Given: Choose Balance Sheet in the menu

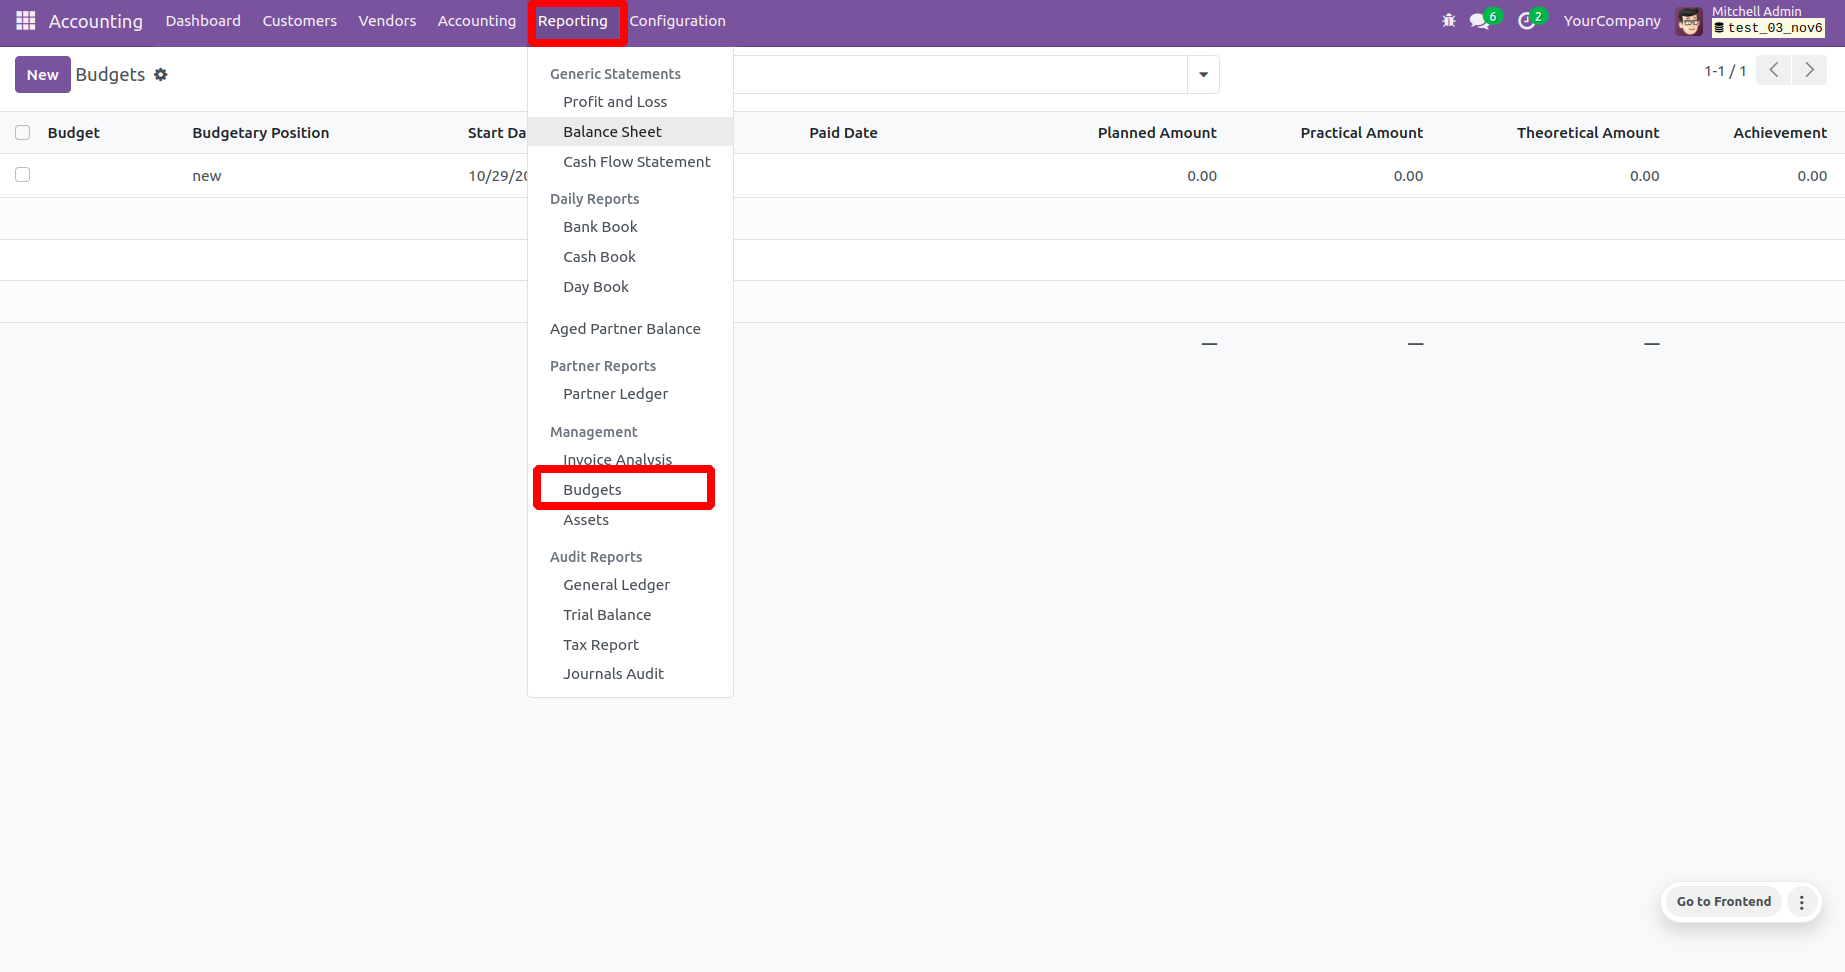Looking at the screenshot, I should [612, 132].
